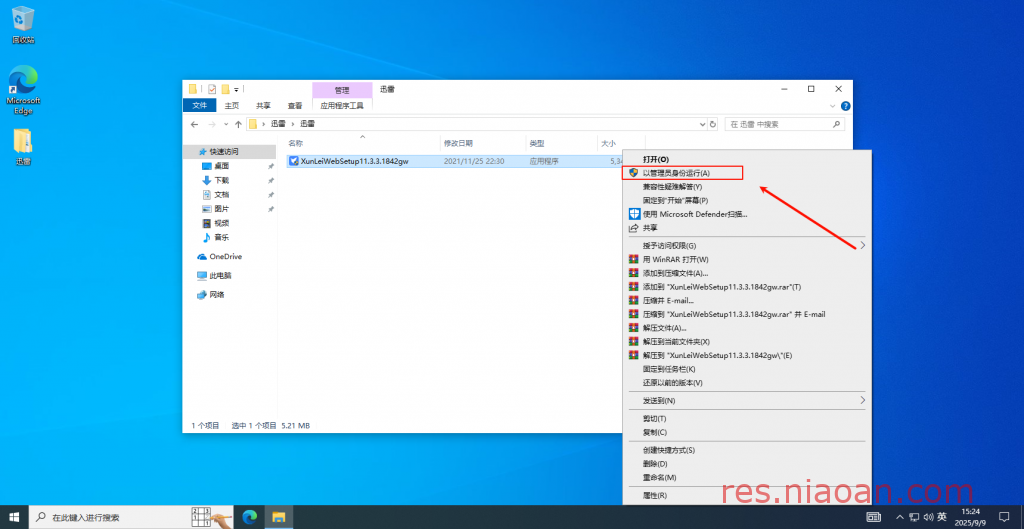This screenshot has width=1024, height=529.
Task: Open quick access toolbar customize dropdown
Action: coord(236,89)
